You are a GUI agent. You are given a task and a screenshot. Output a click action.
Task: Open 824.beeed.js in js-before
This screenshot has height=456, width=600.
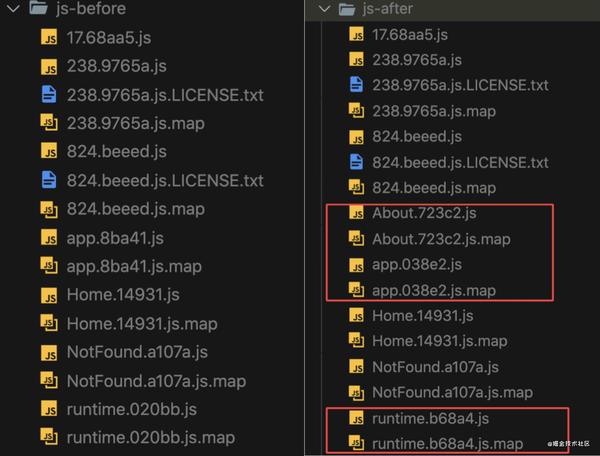coord(117,151)
